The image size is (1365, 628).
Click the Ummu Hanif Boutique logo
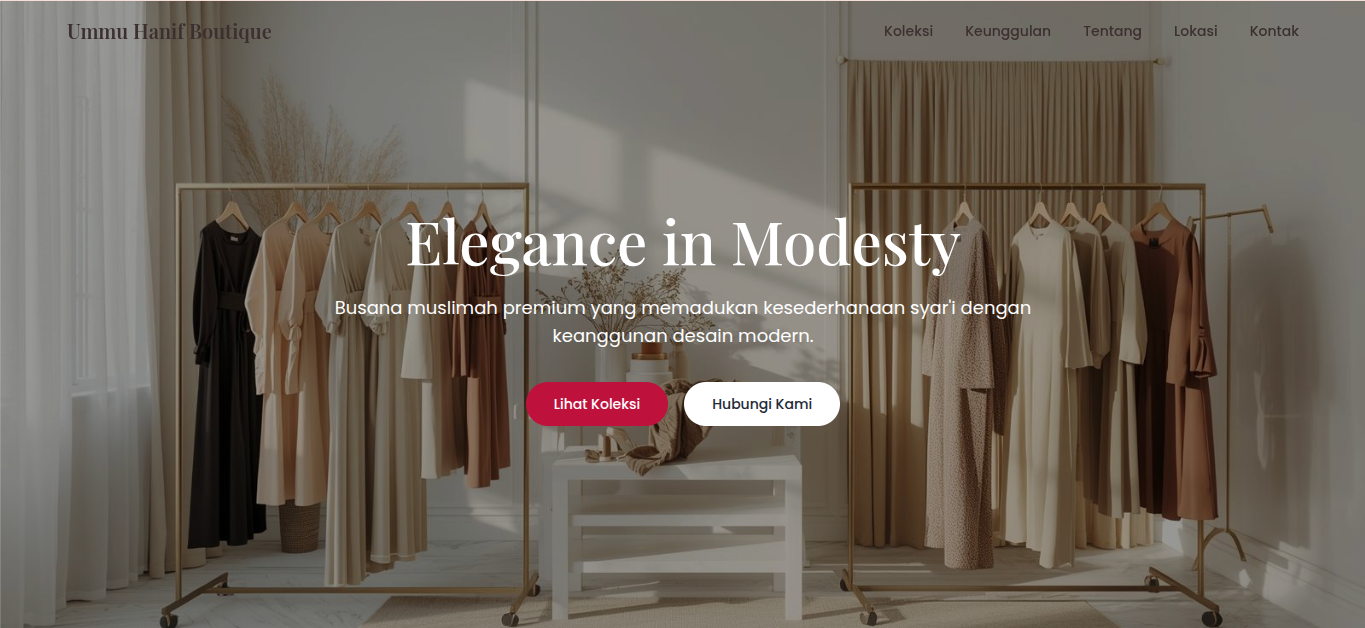(x=169, y=32)
